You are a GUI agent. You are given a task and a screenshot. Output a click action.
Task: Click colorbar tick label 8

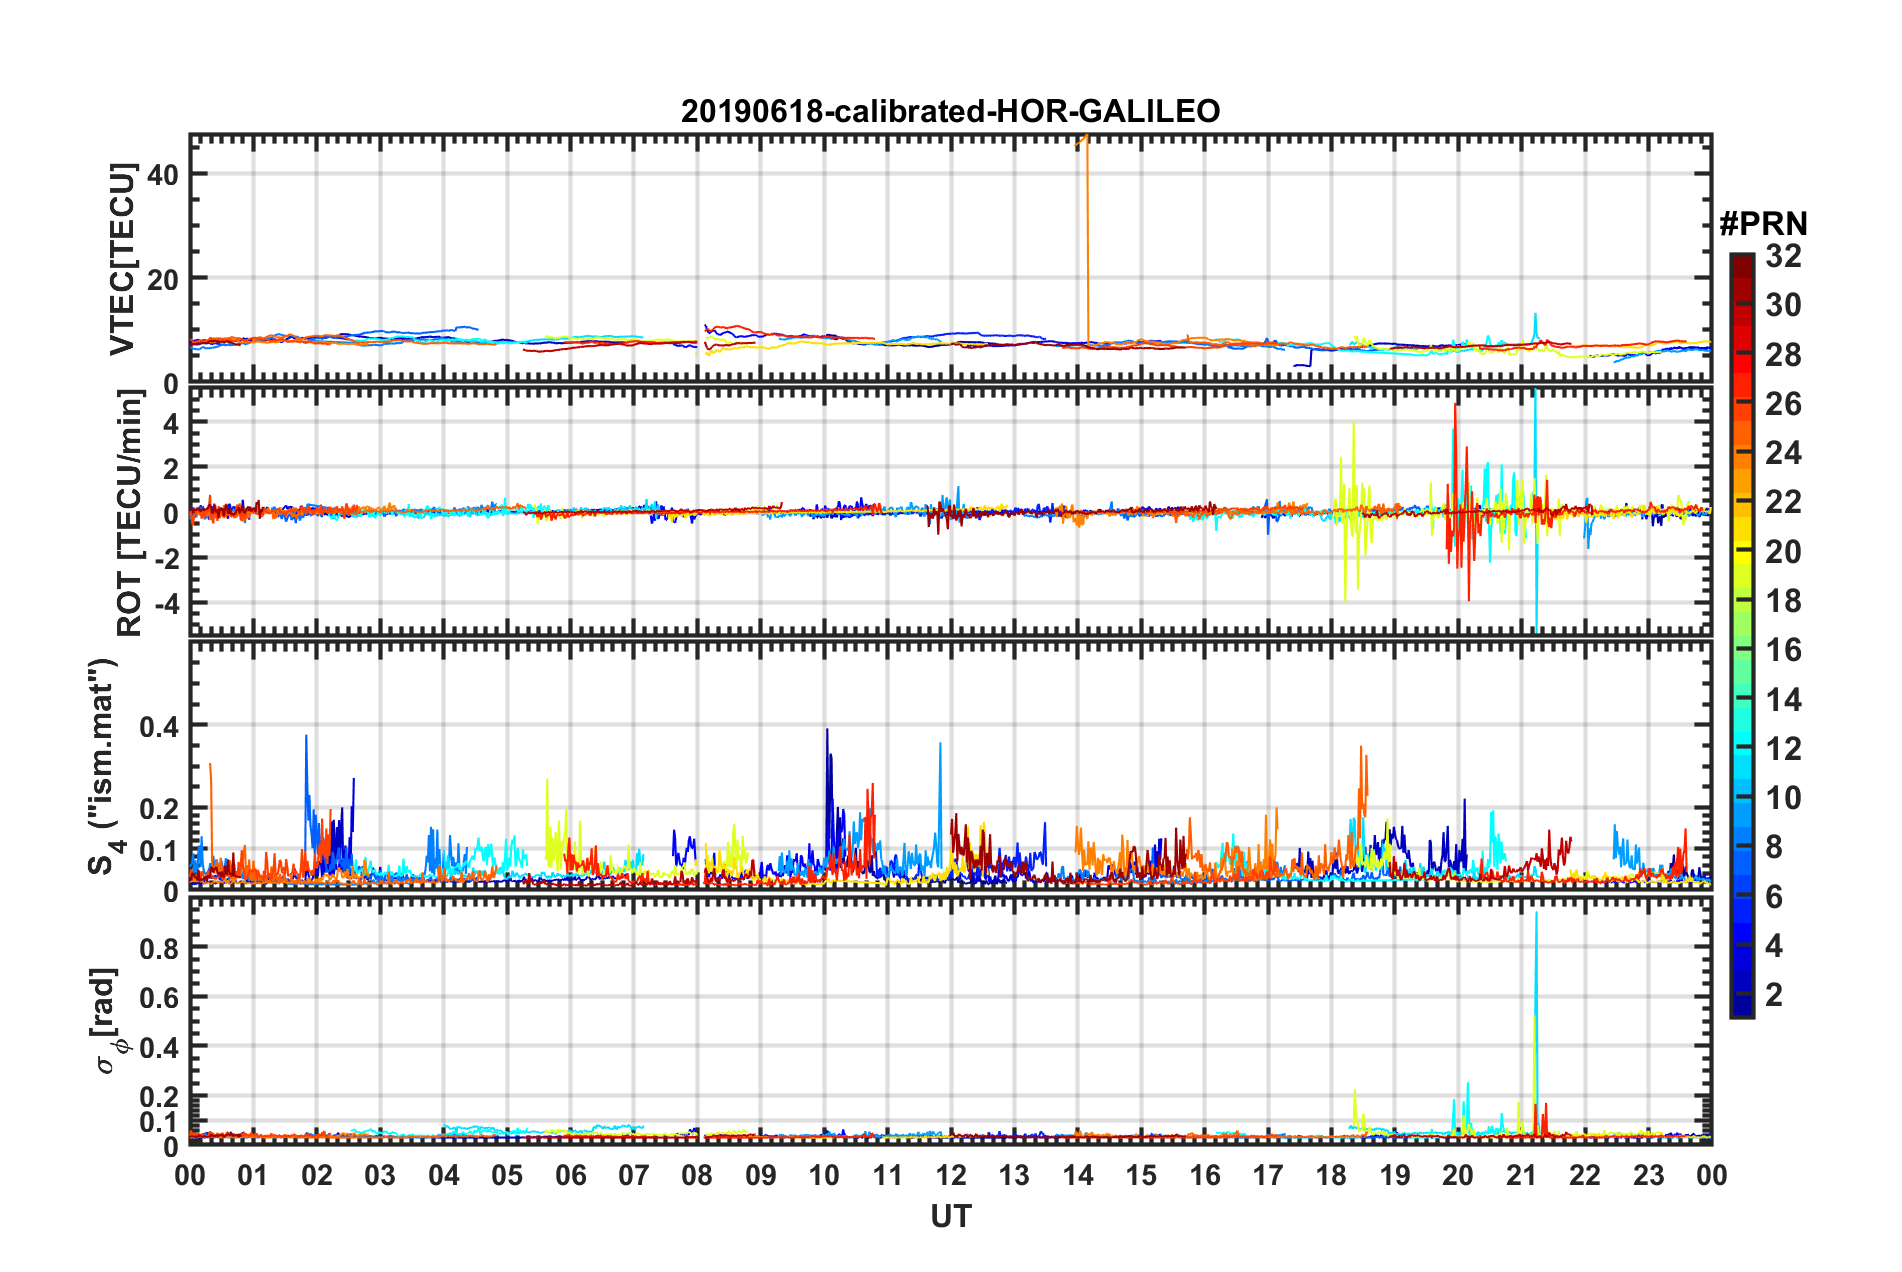click(x=1774, y=847)
